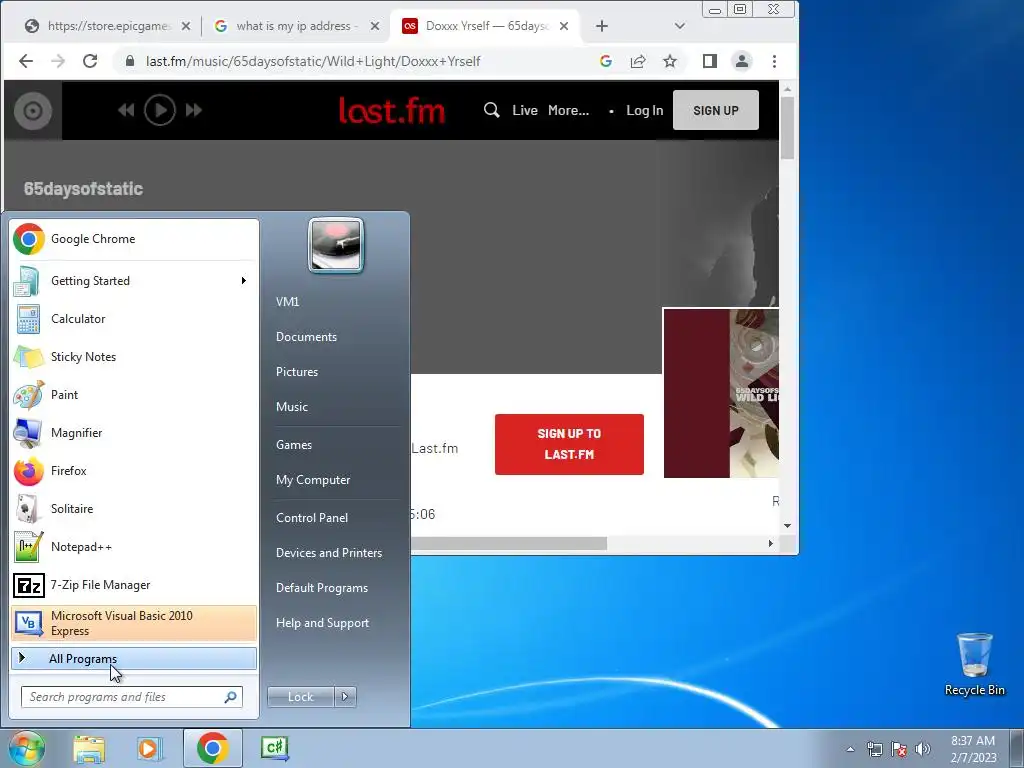Click Log In on last.fm
The height and width of the screenshot is (768, 1024).
(645, 110)
